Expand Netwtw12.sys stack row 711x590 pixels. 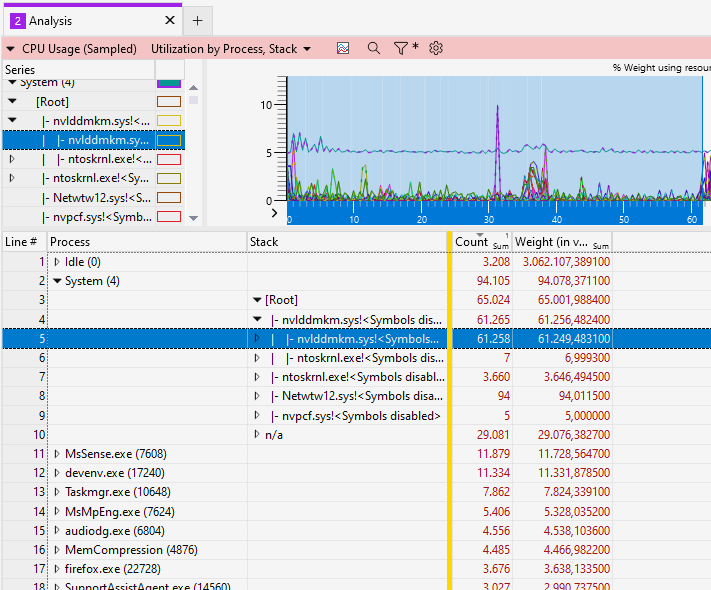[257, 396]
